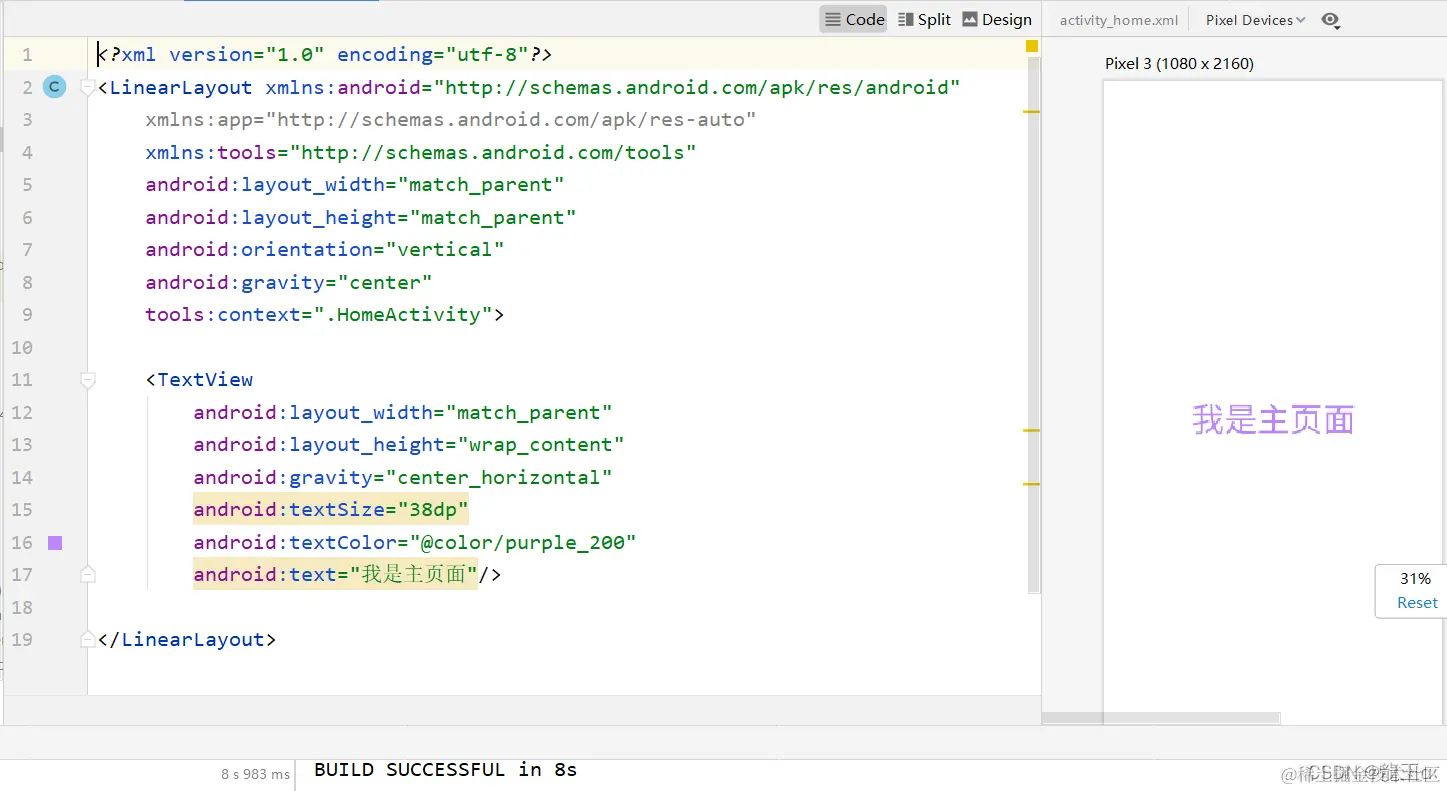This screenshot has height=791, width=1447.
Task: Open the activity_home.xml file selector
Action: point(1119,20)
